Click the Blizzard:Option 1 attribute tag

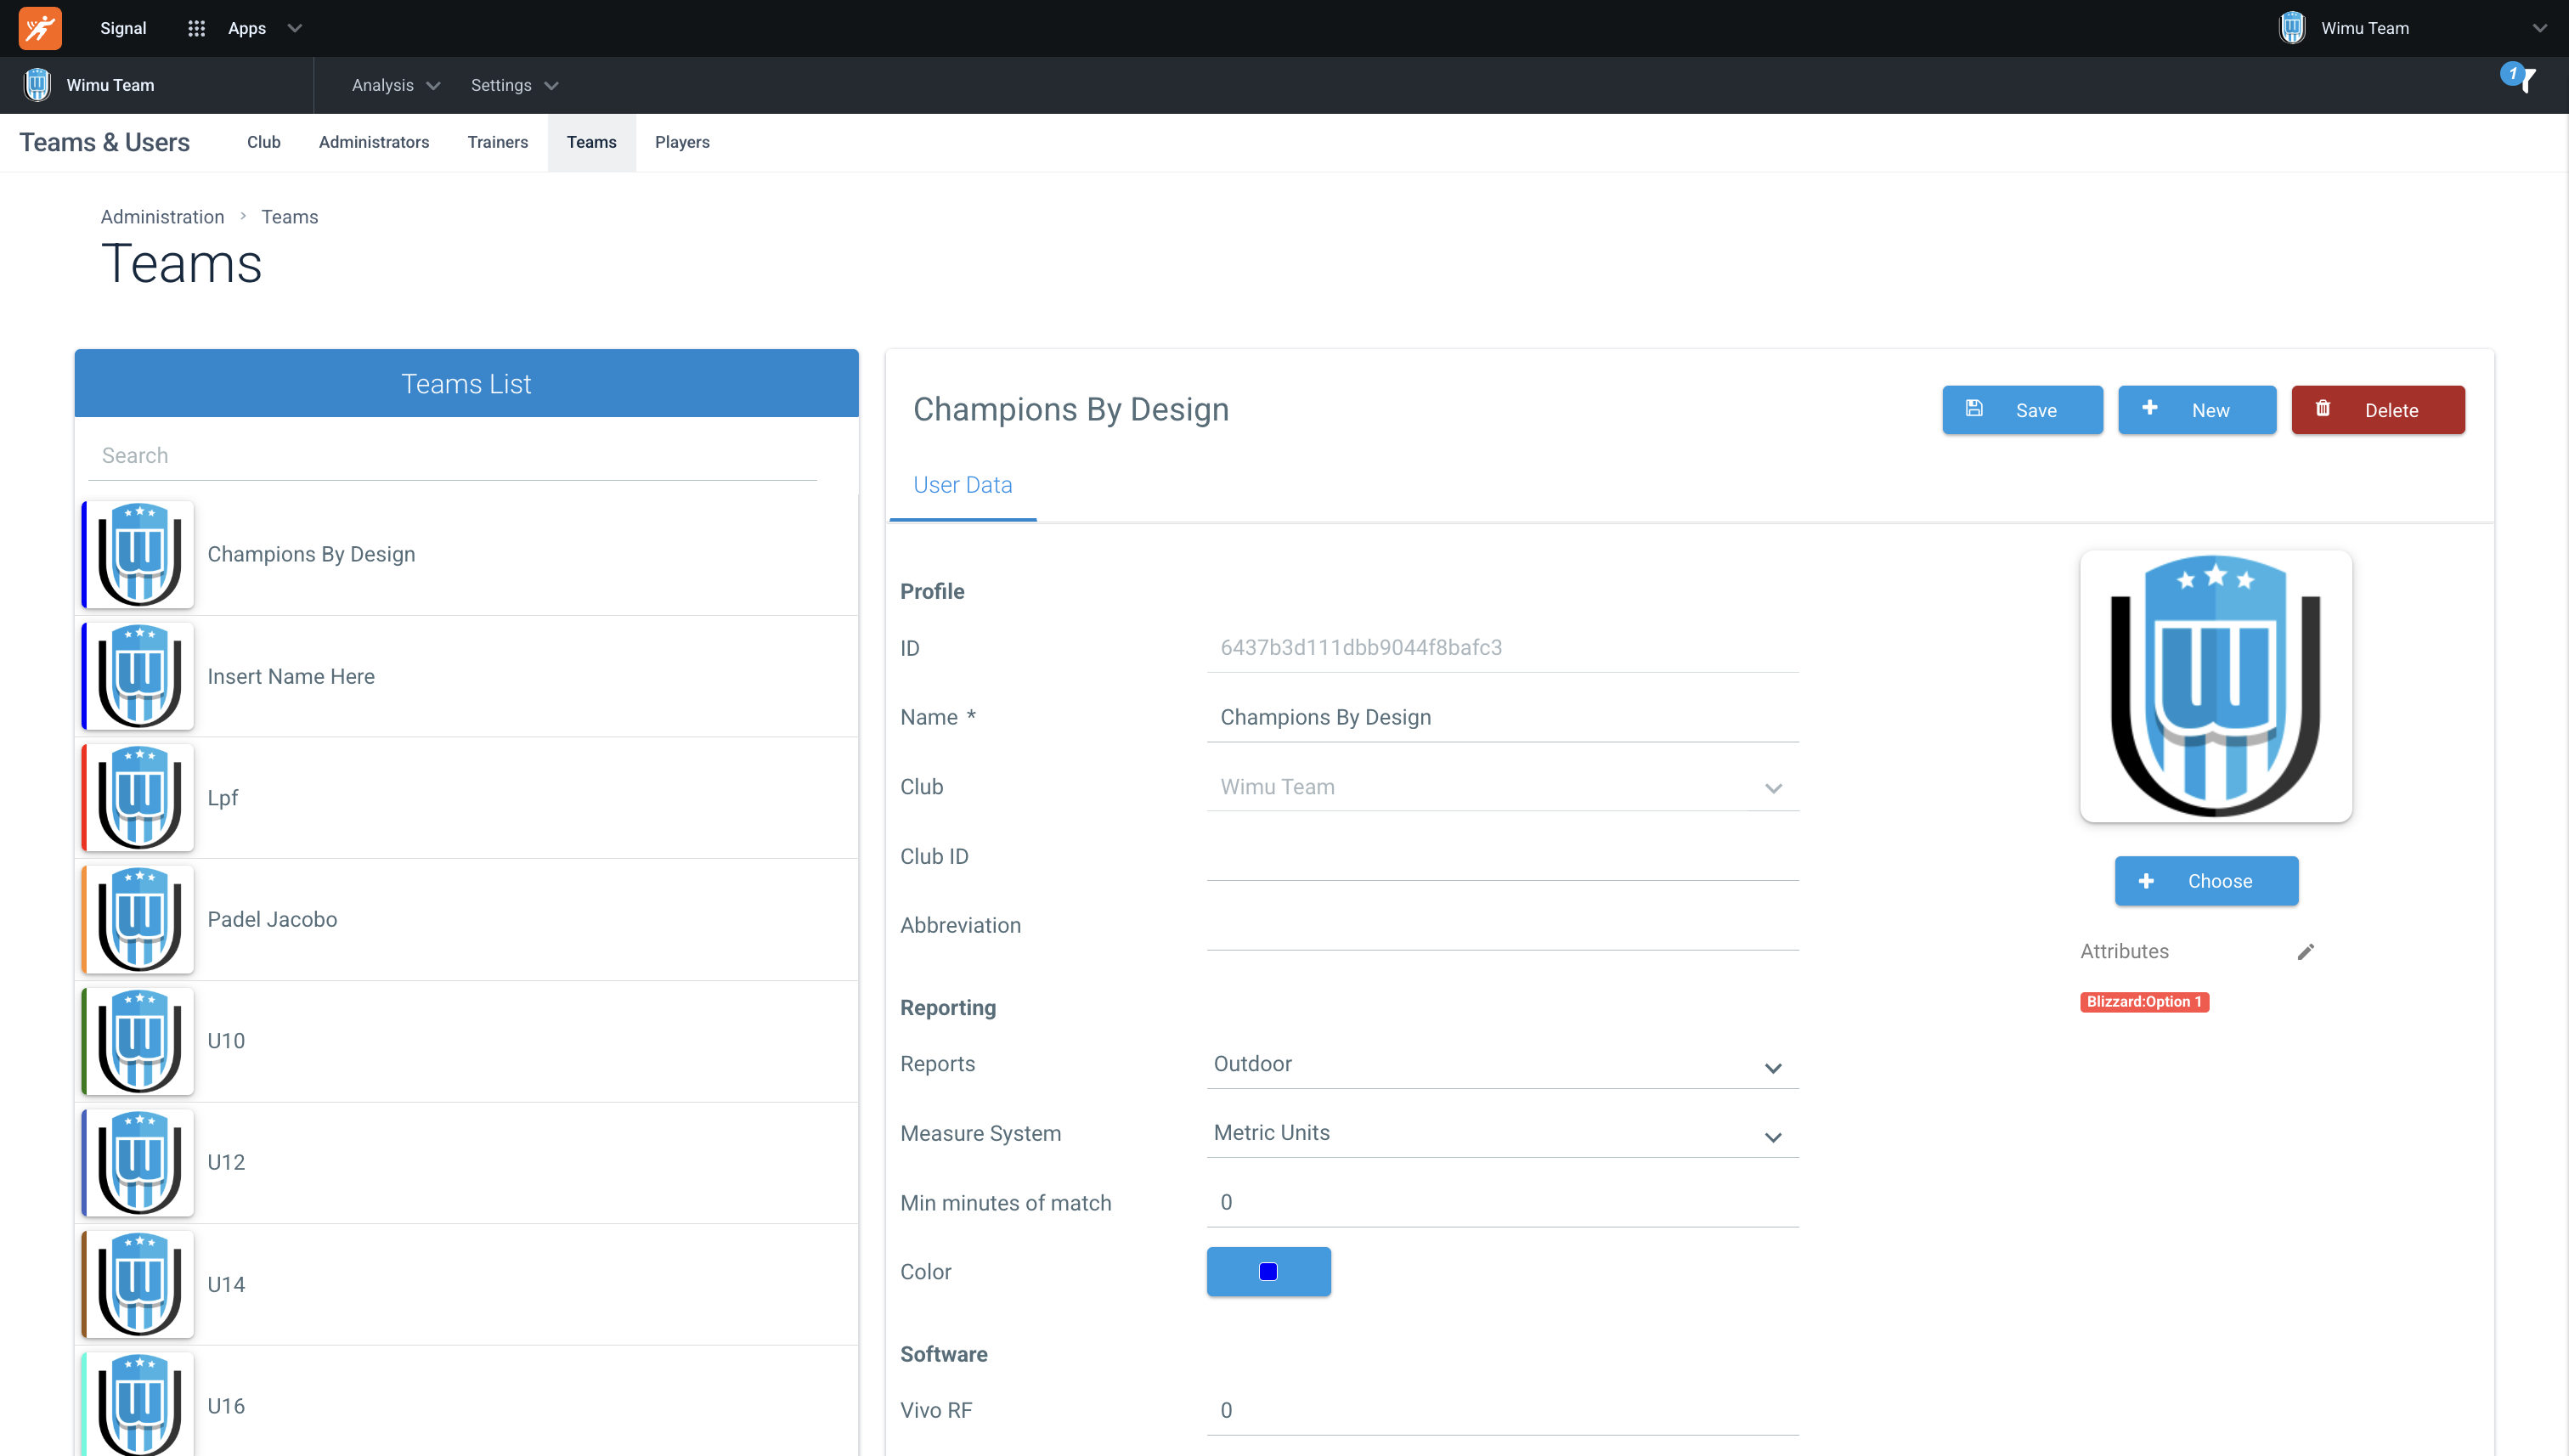tap(2144, 1002)
